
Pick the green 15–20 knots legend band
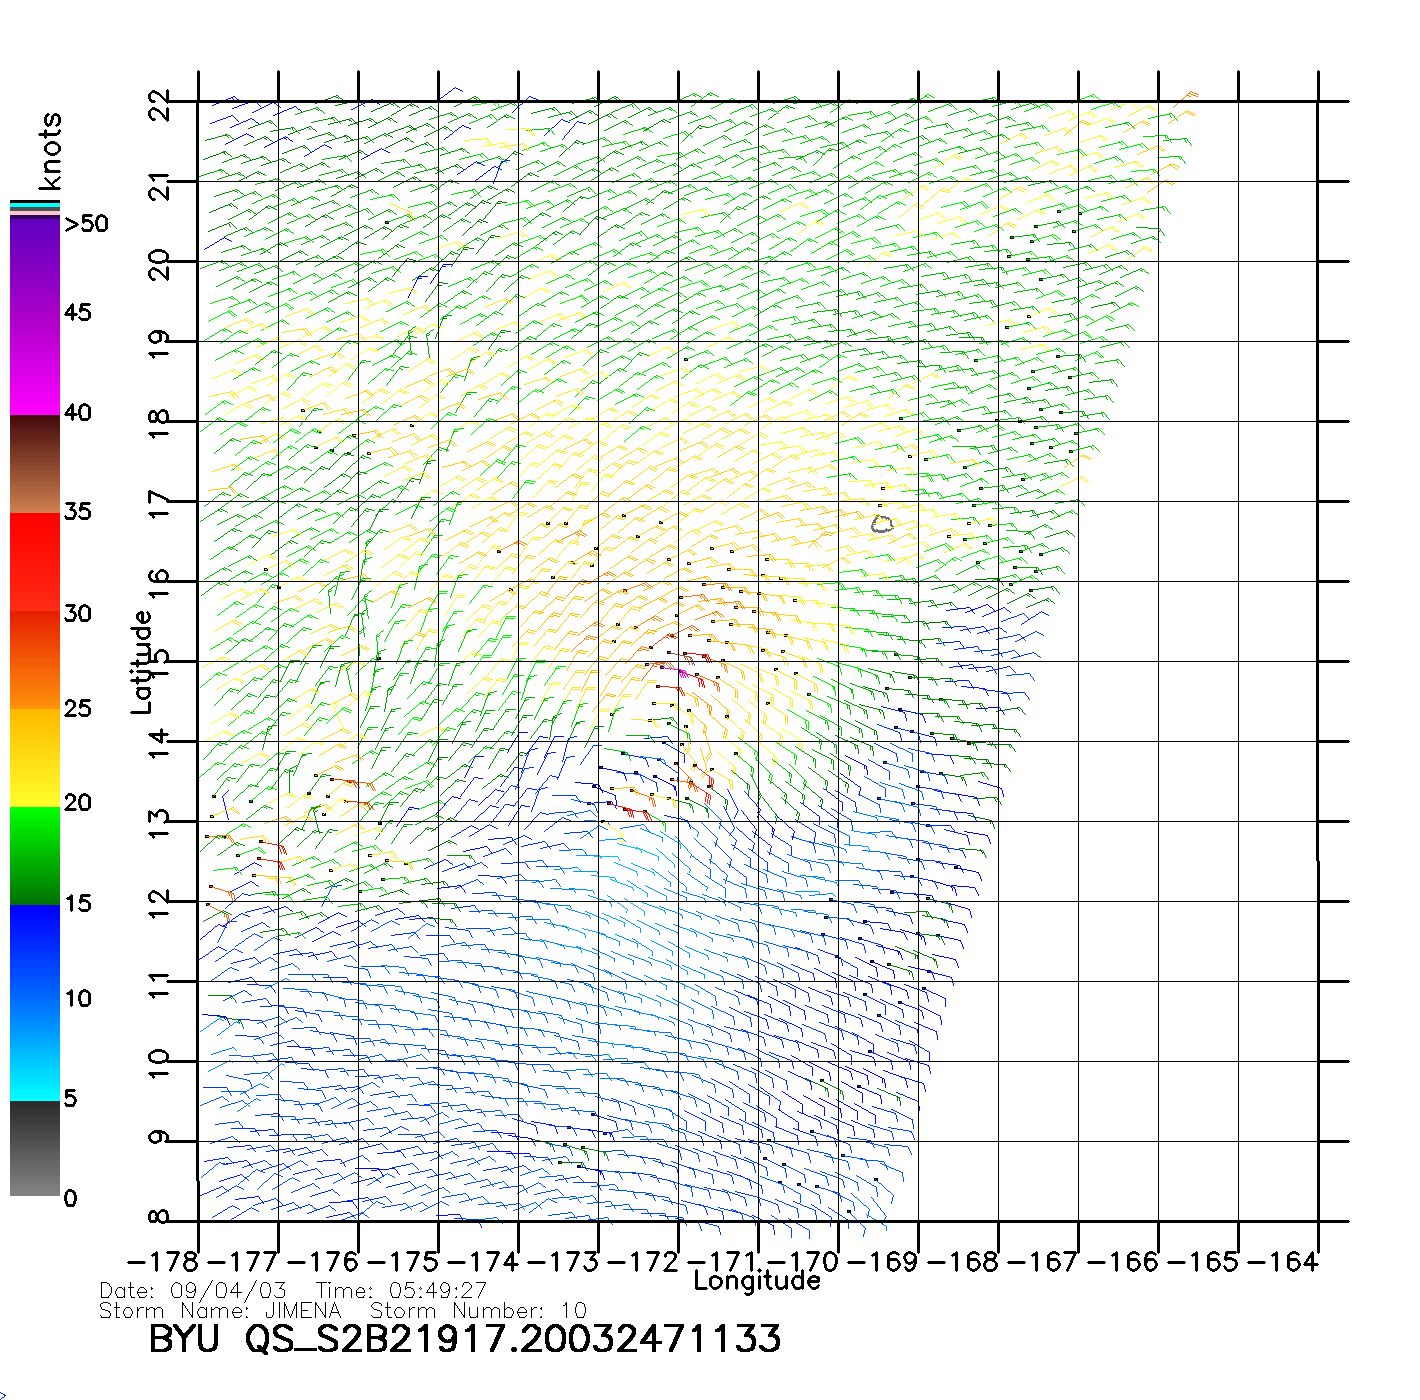[35, 855]
